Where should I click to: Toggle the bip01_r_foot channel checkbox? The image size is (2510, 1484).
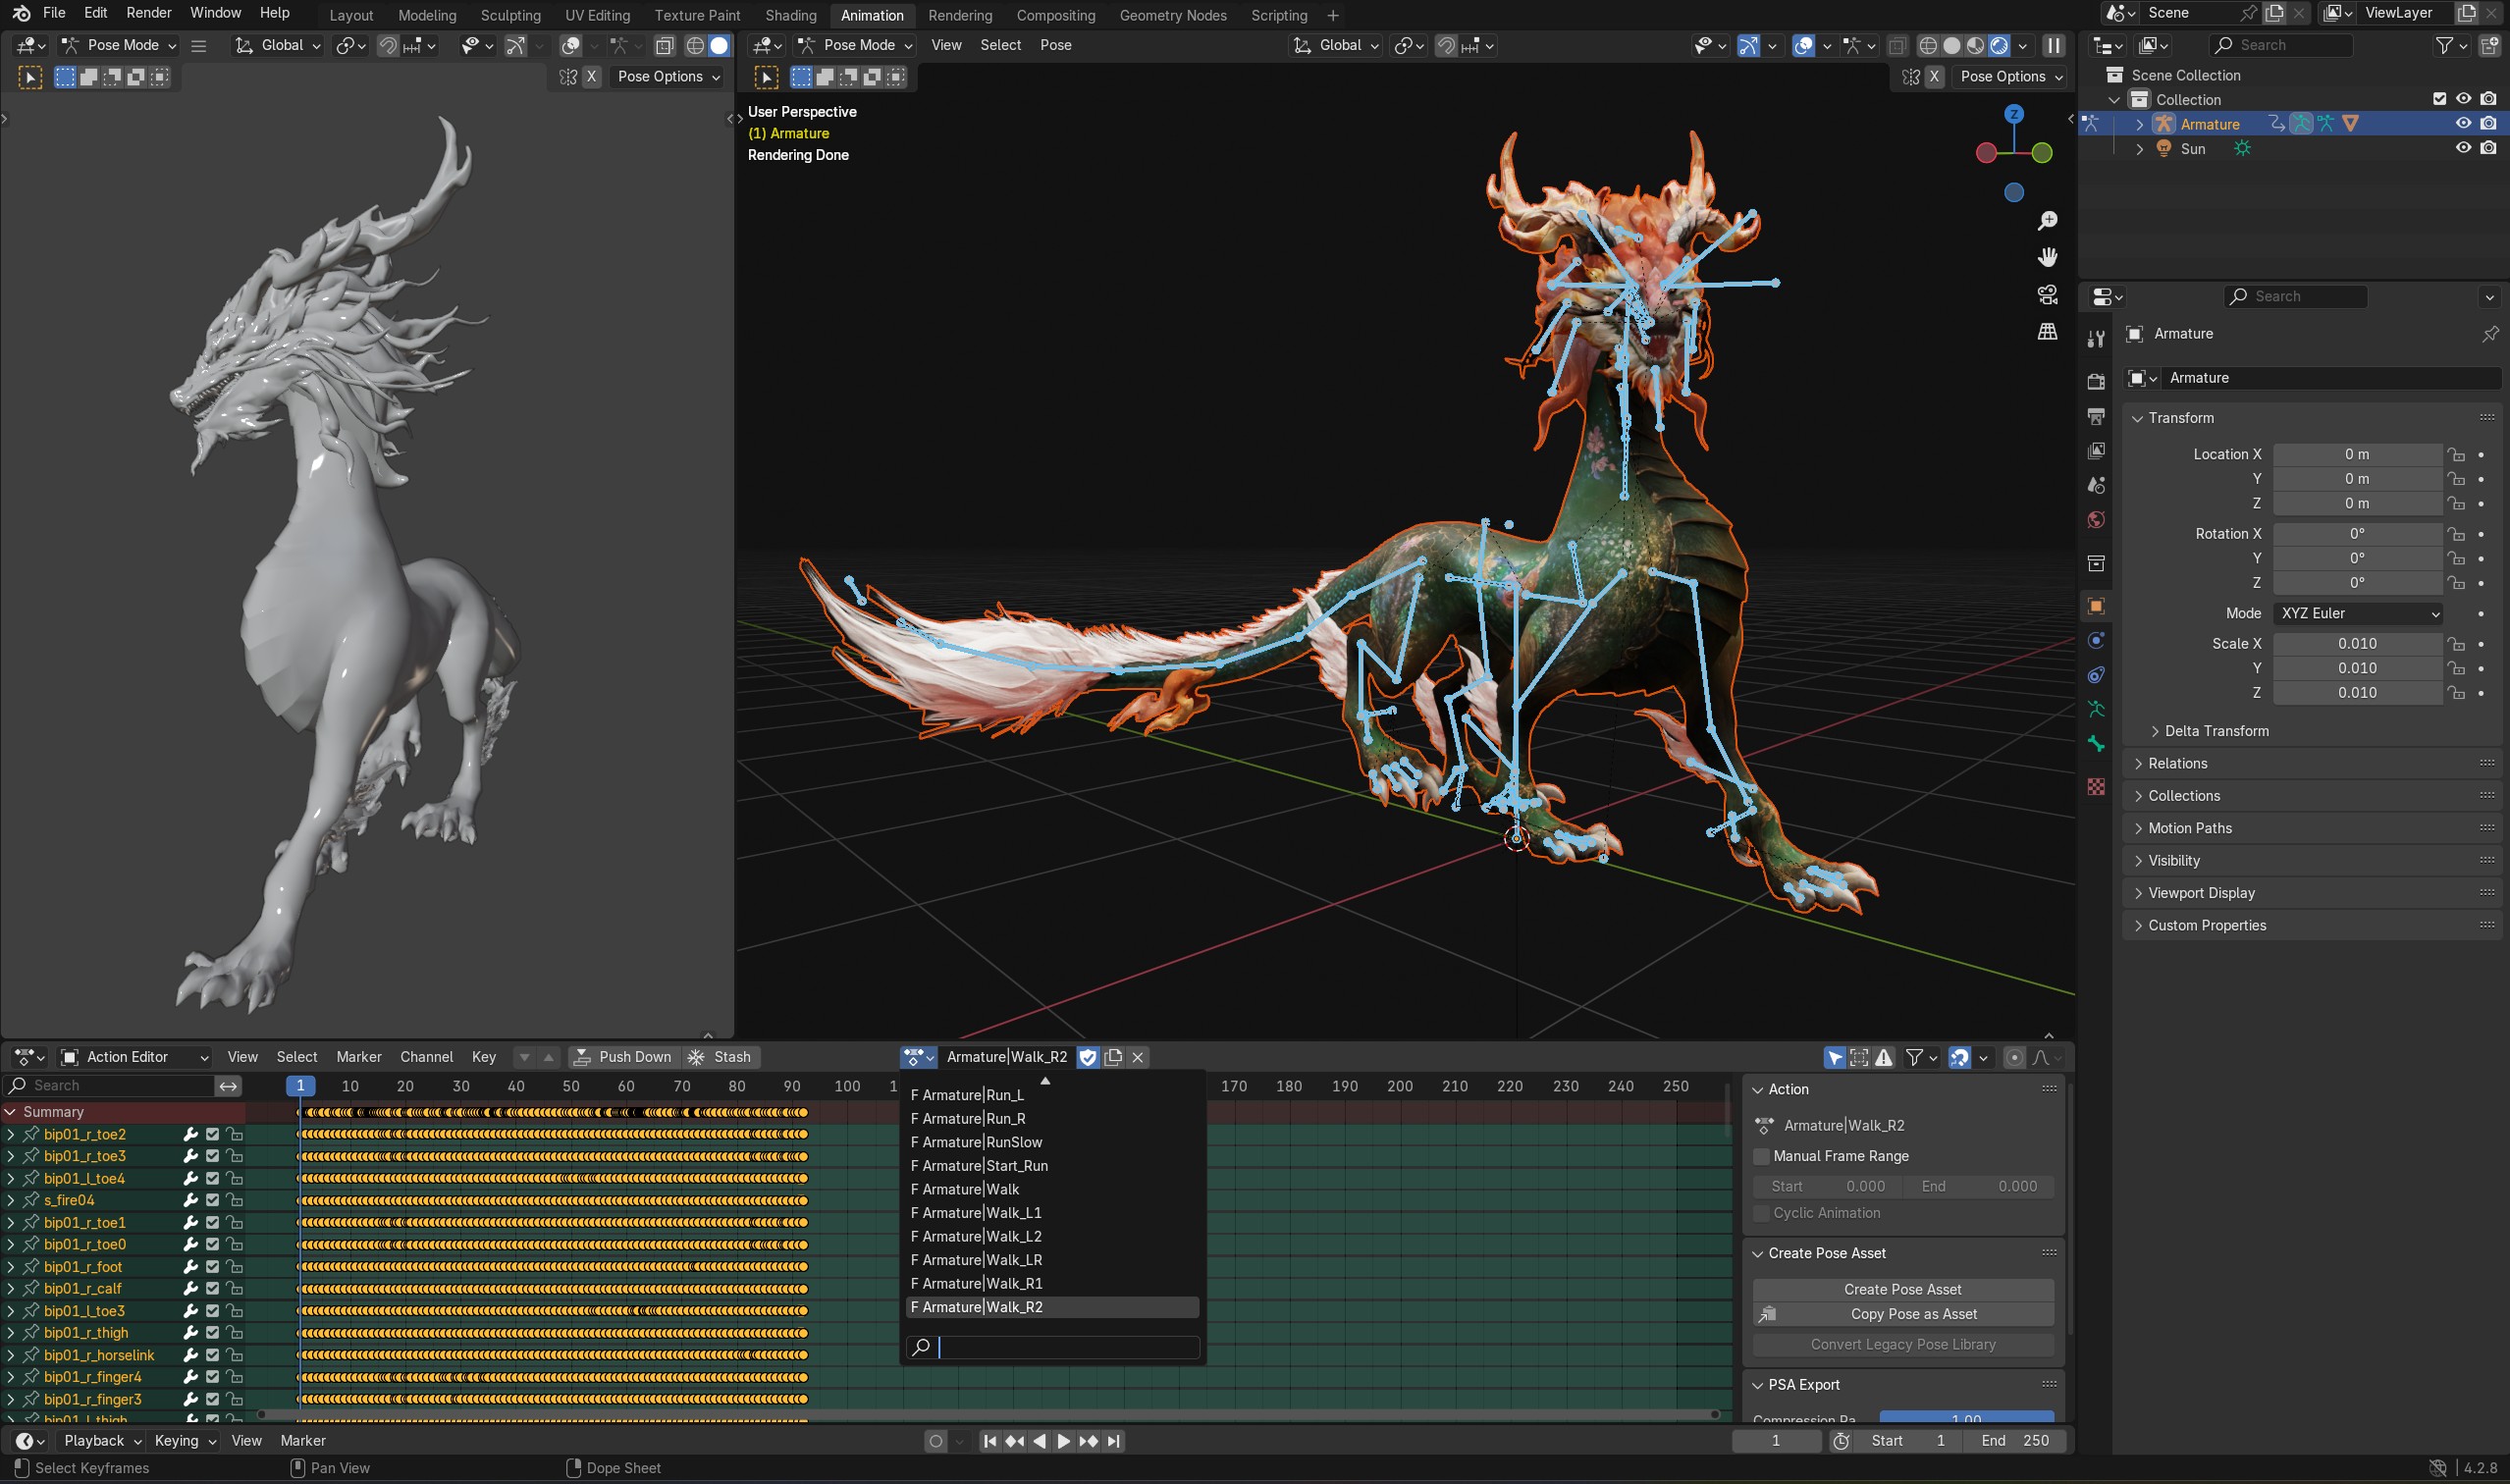(x=212, y=1266)
